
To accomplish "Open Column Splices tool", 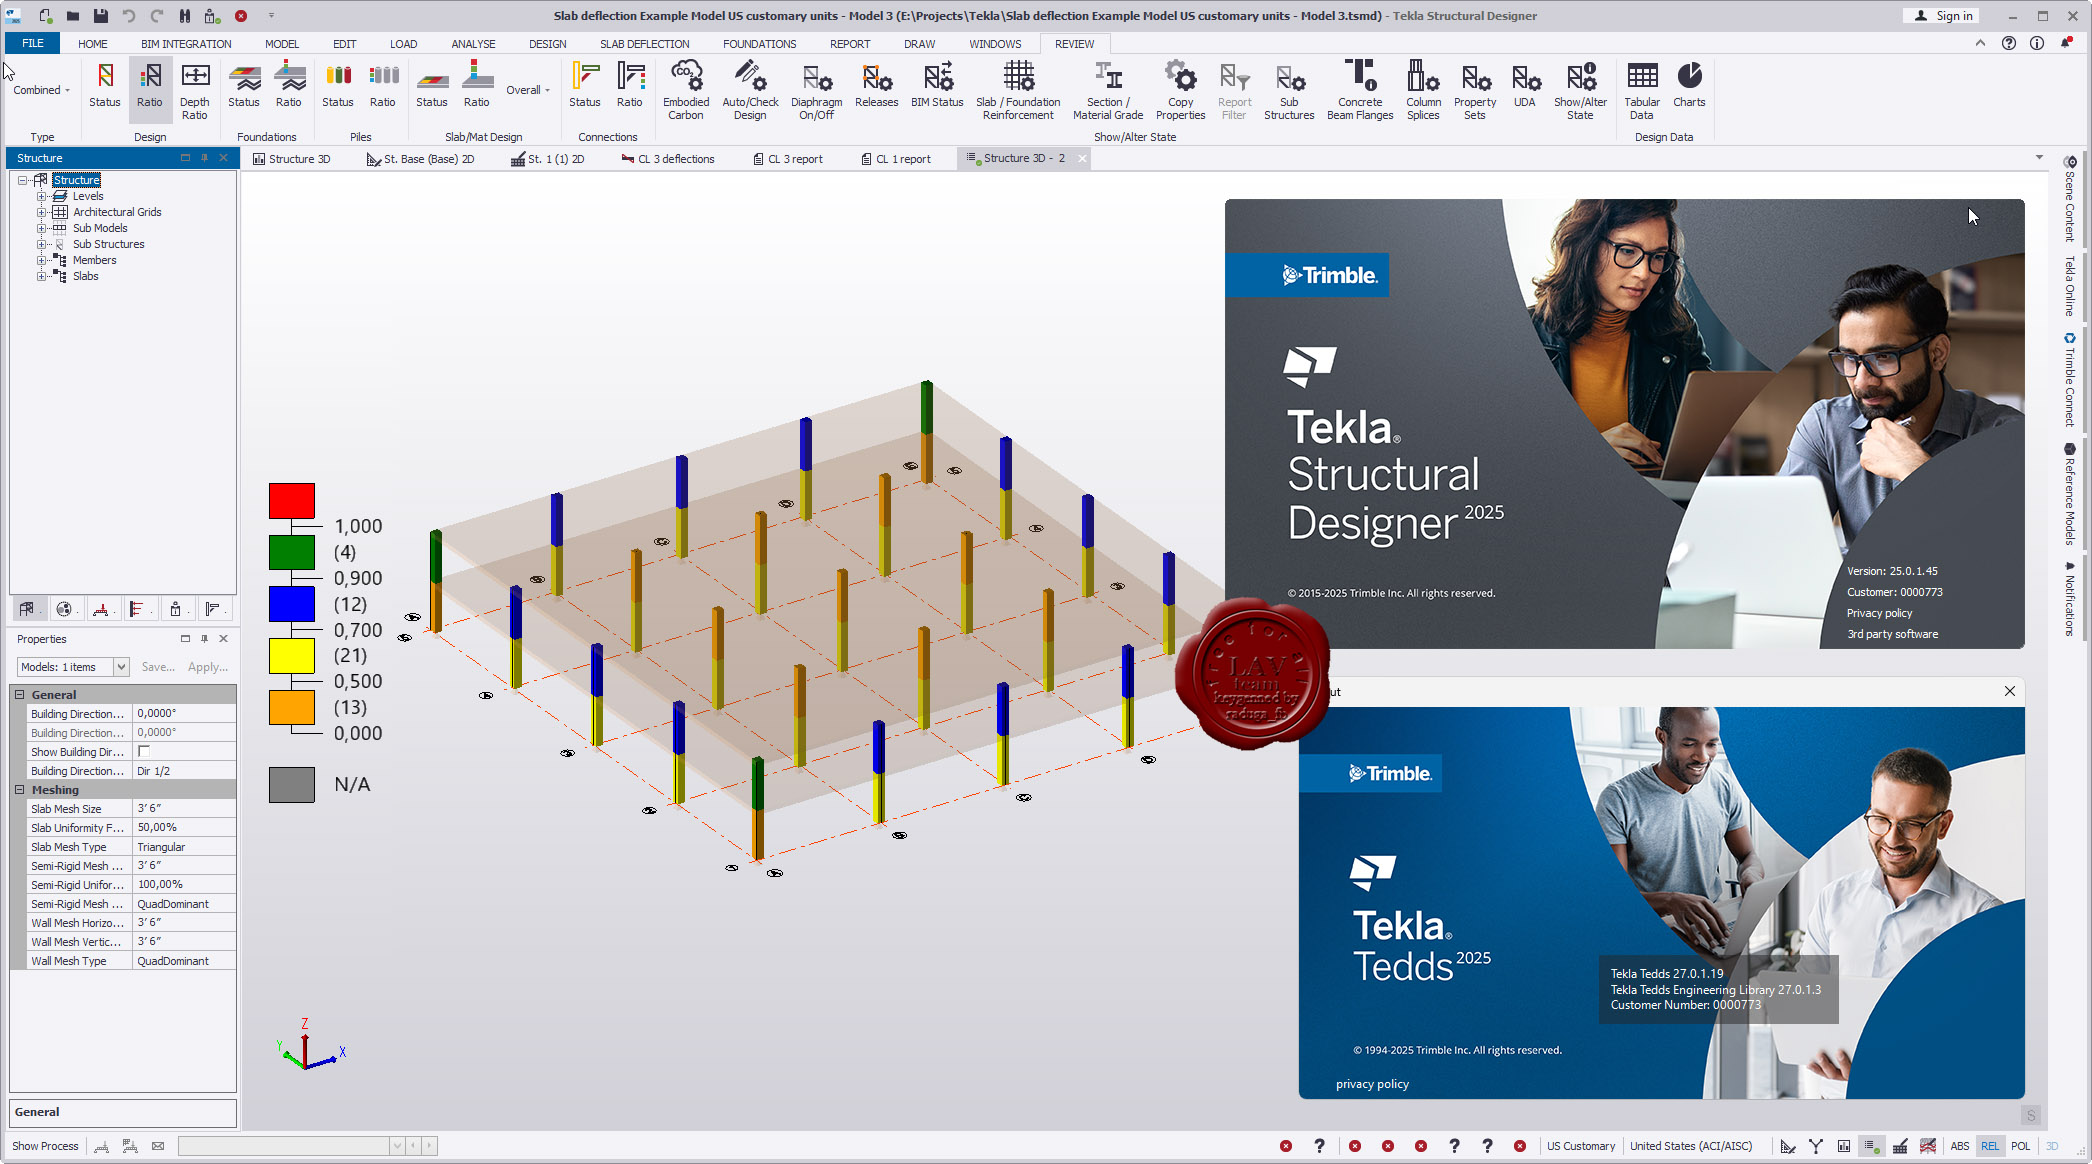I will (1423, 90).
